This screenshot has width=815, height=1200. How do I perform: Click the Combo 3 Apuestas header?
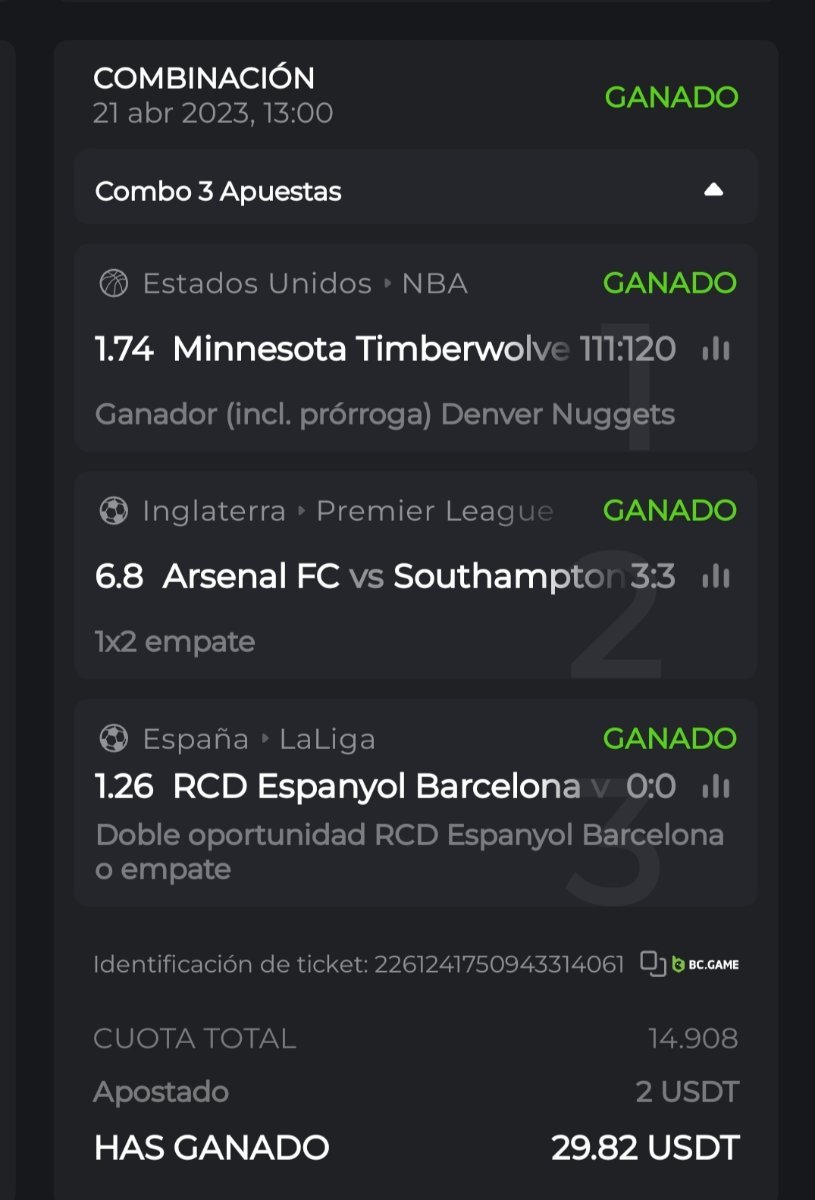[218, 191]
